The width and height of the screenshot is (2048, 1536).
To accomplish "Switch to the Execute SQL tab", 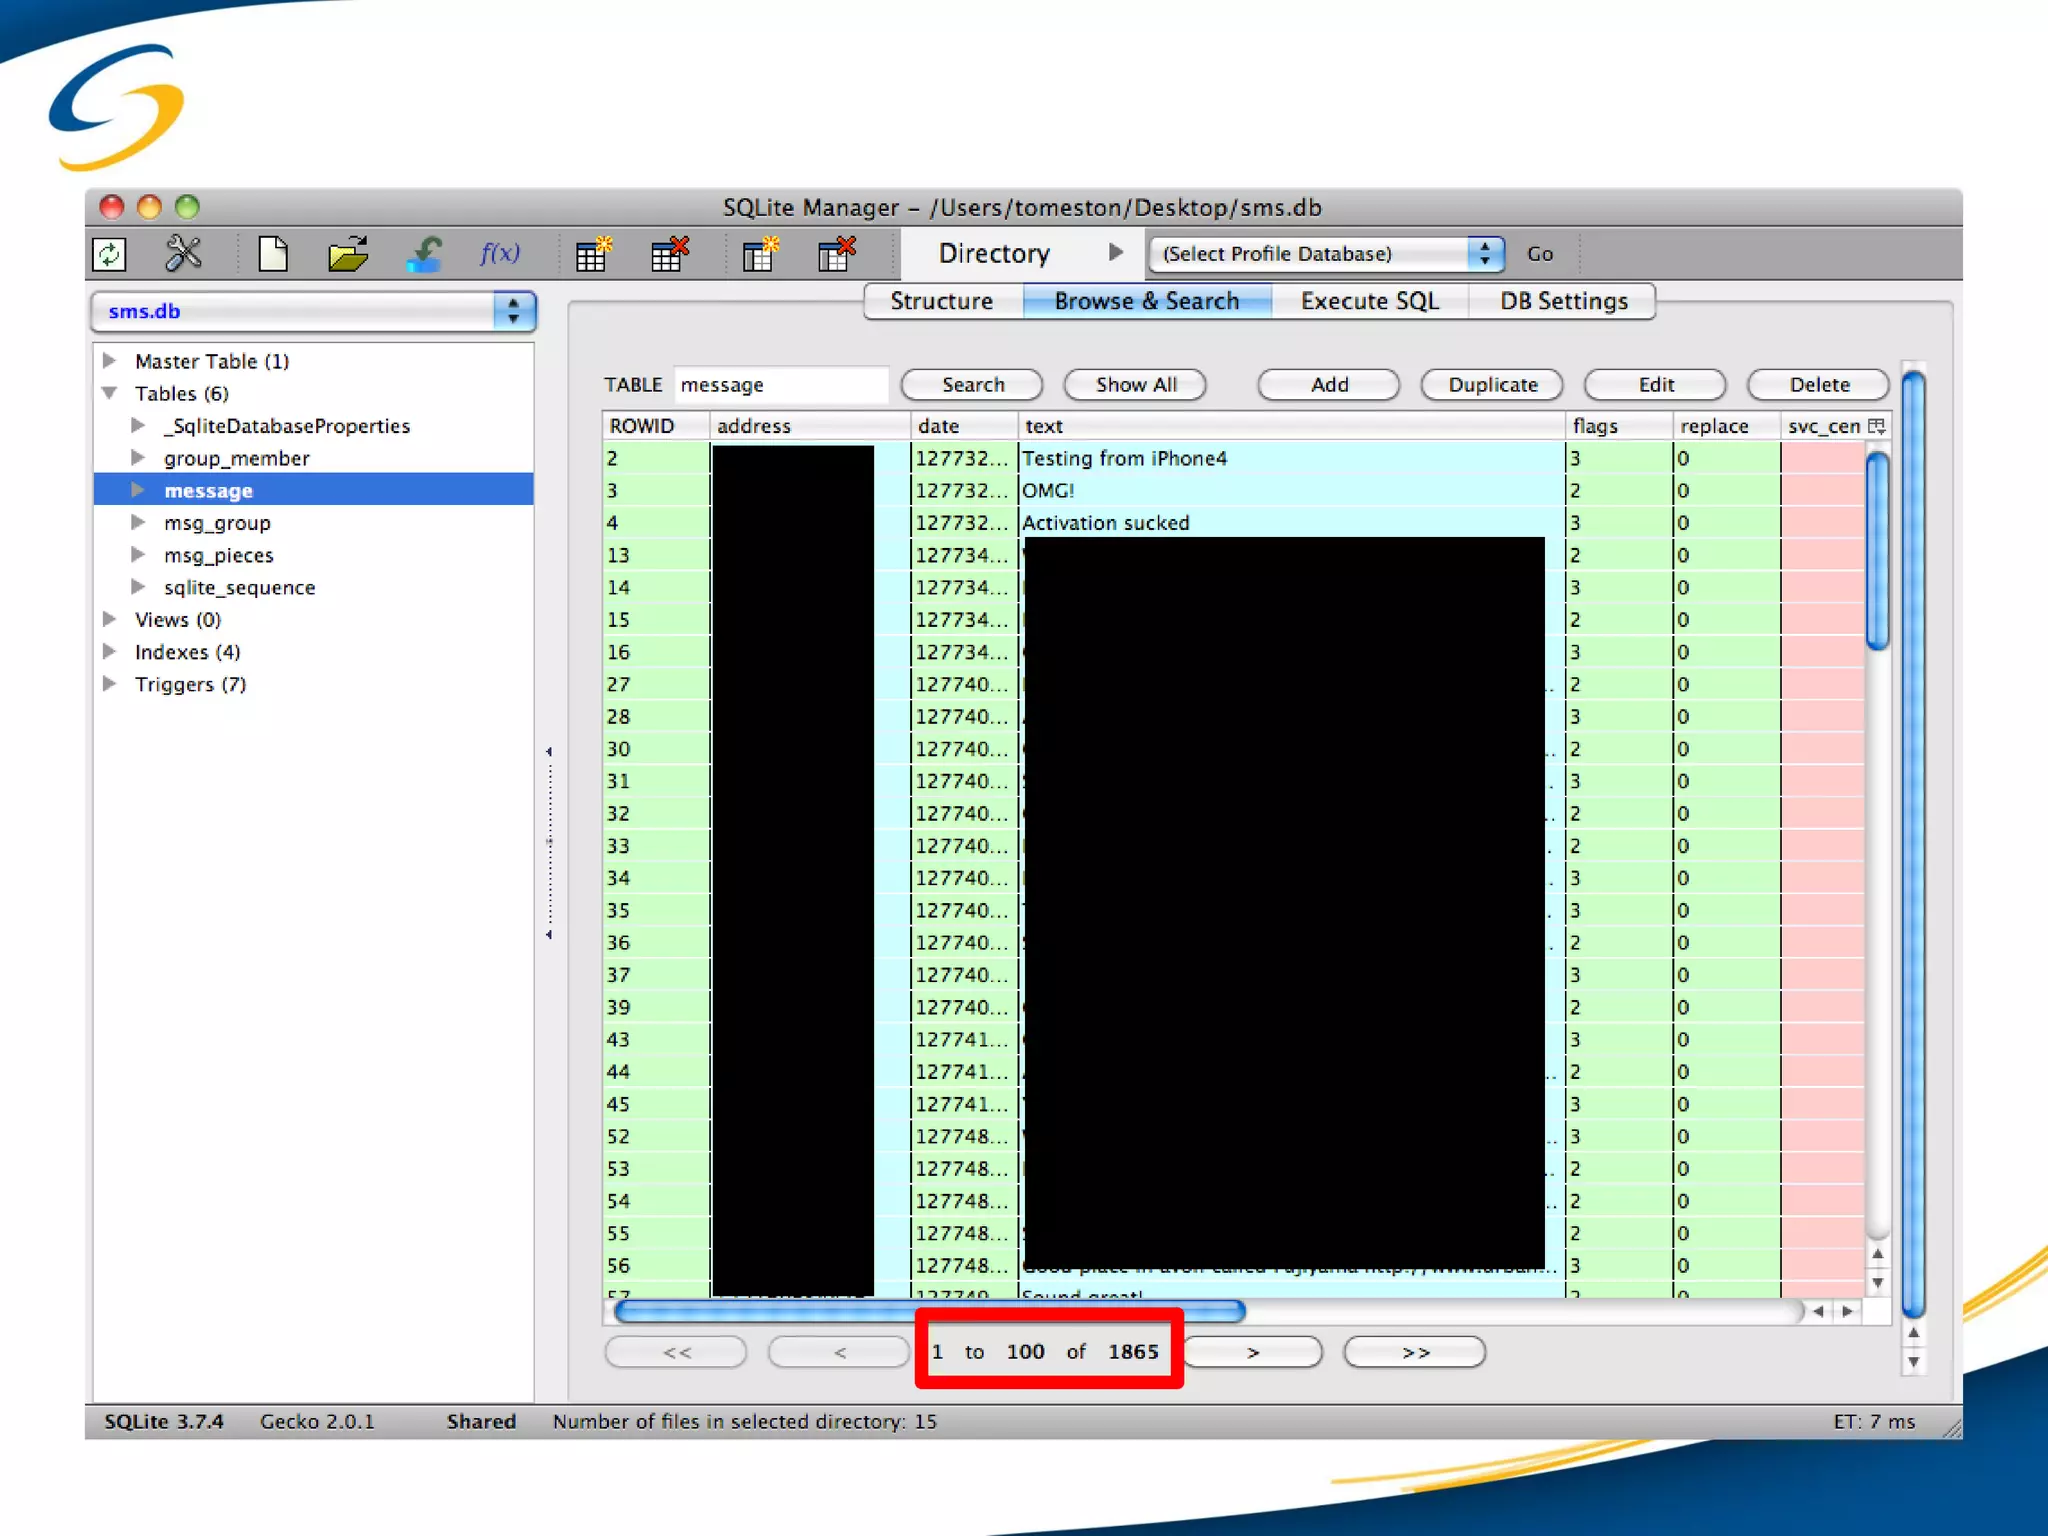I will click(x=1369, y=301).
